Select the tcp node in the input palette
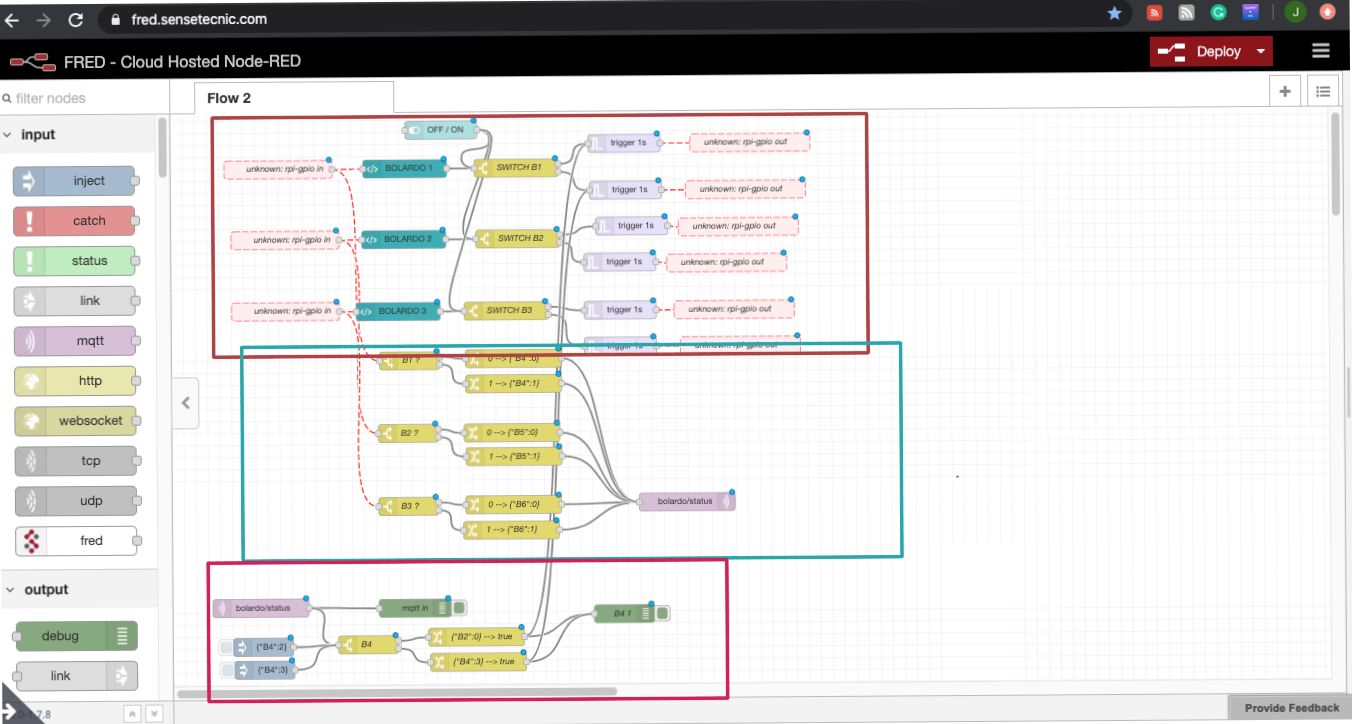 tap(75, 461)
